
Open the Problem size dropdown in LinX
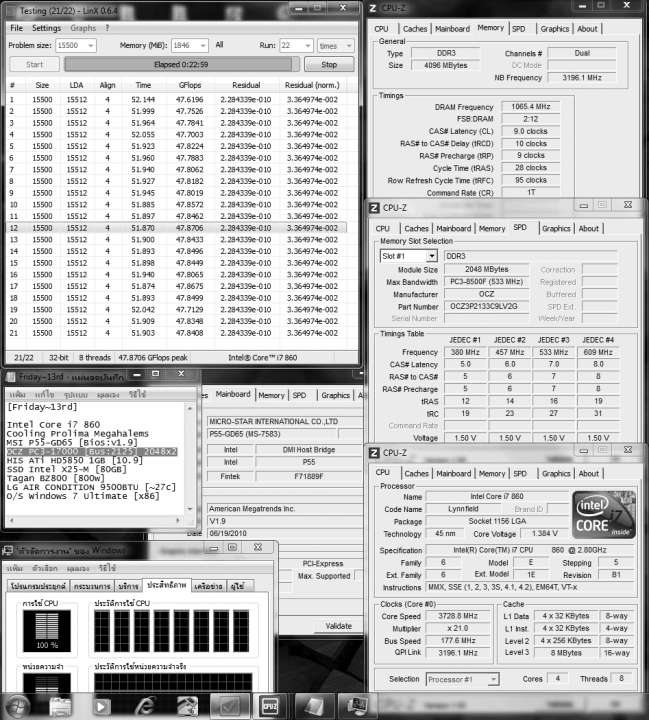90,45
